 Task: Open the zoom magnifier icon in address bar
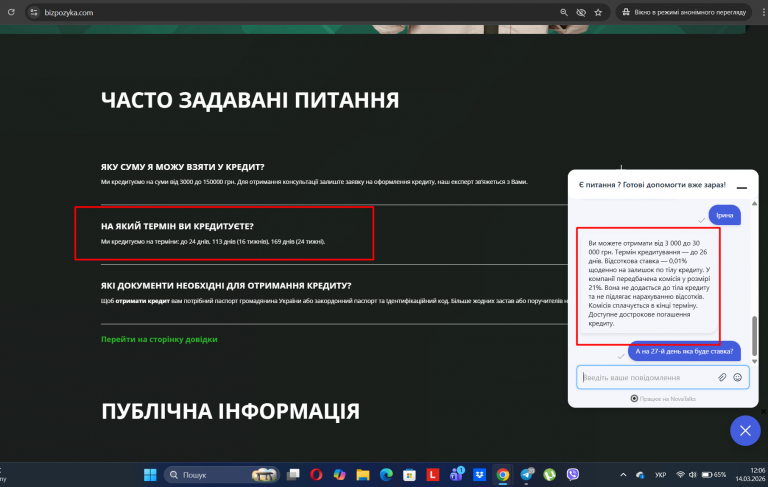pos(564,12)
